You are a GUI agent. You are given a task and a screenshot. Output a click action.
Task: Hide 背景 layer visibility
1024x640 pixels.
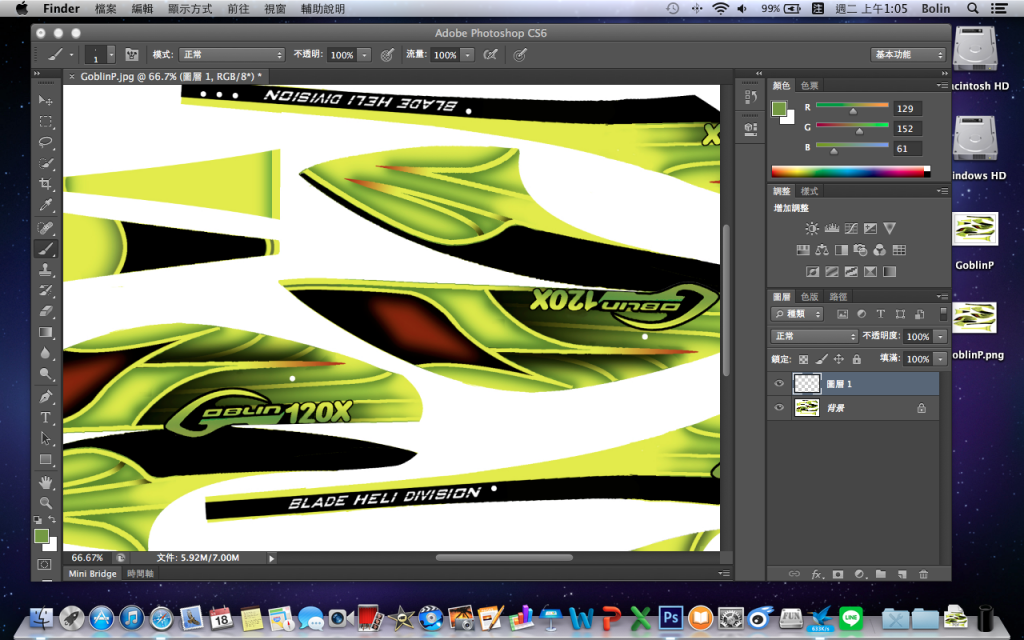[x=778, y=408]
